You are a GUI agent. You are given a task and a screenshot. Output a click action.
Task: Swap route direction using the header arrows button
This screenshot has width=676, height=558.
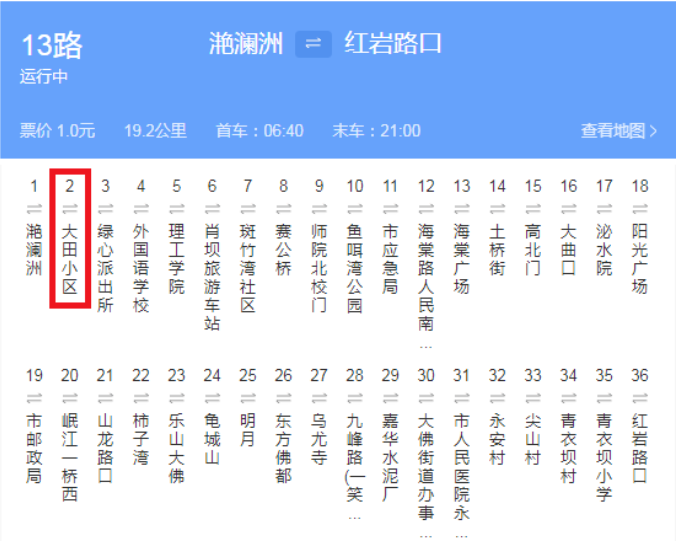pos(313,44)
